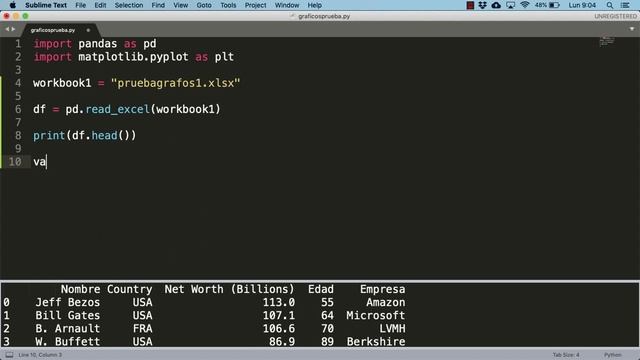The width and height of the screenshot is (640, 360).
Task: Go to previous tab with left arrow
Action: 7,29
